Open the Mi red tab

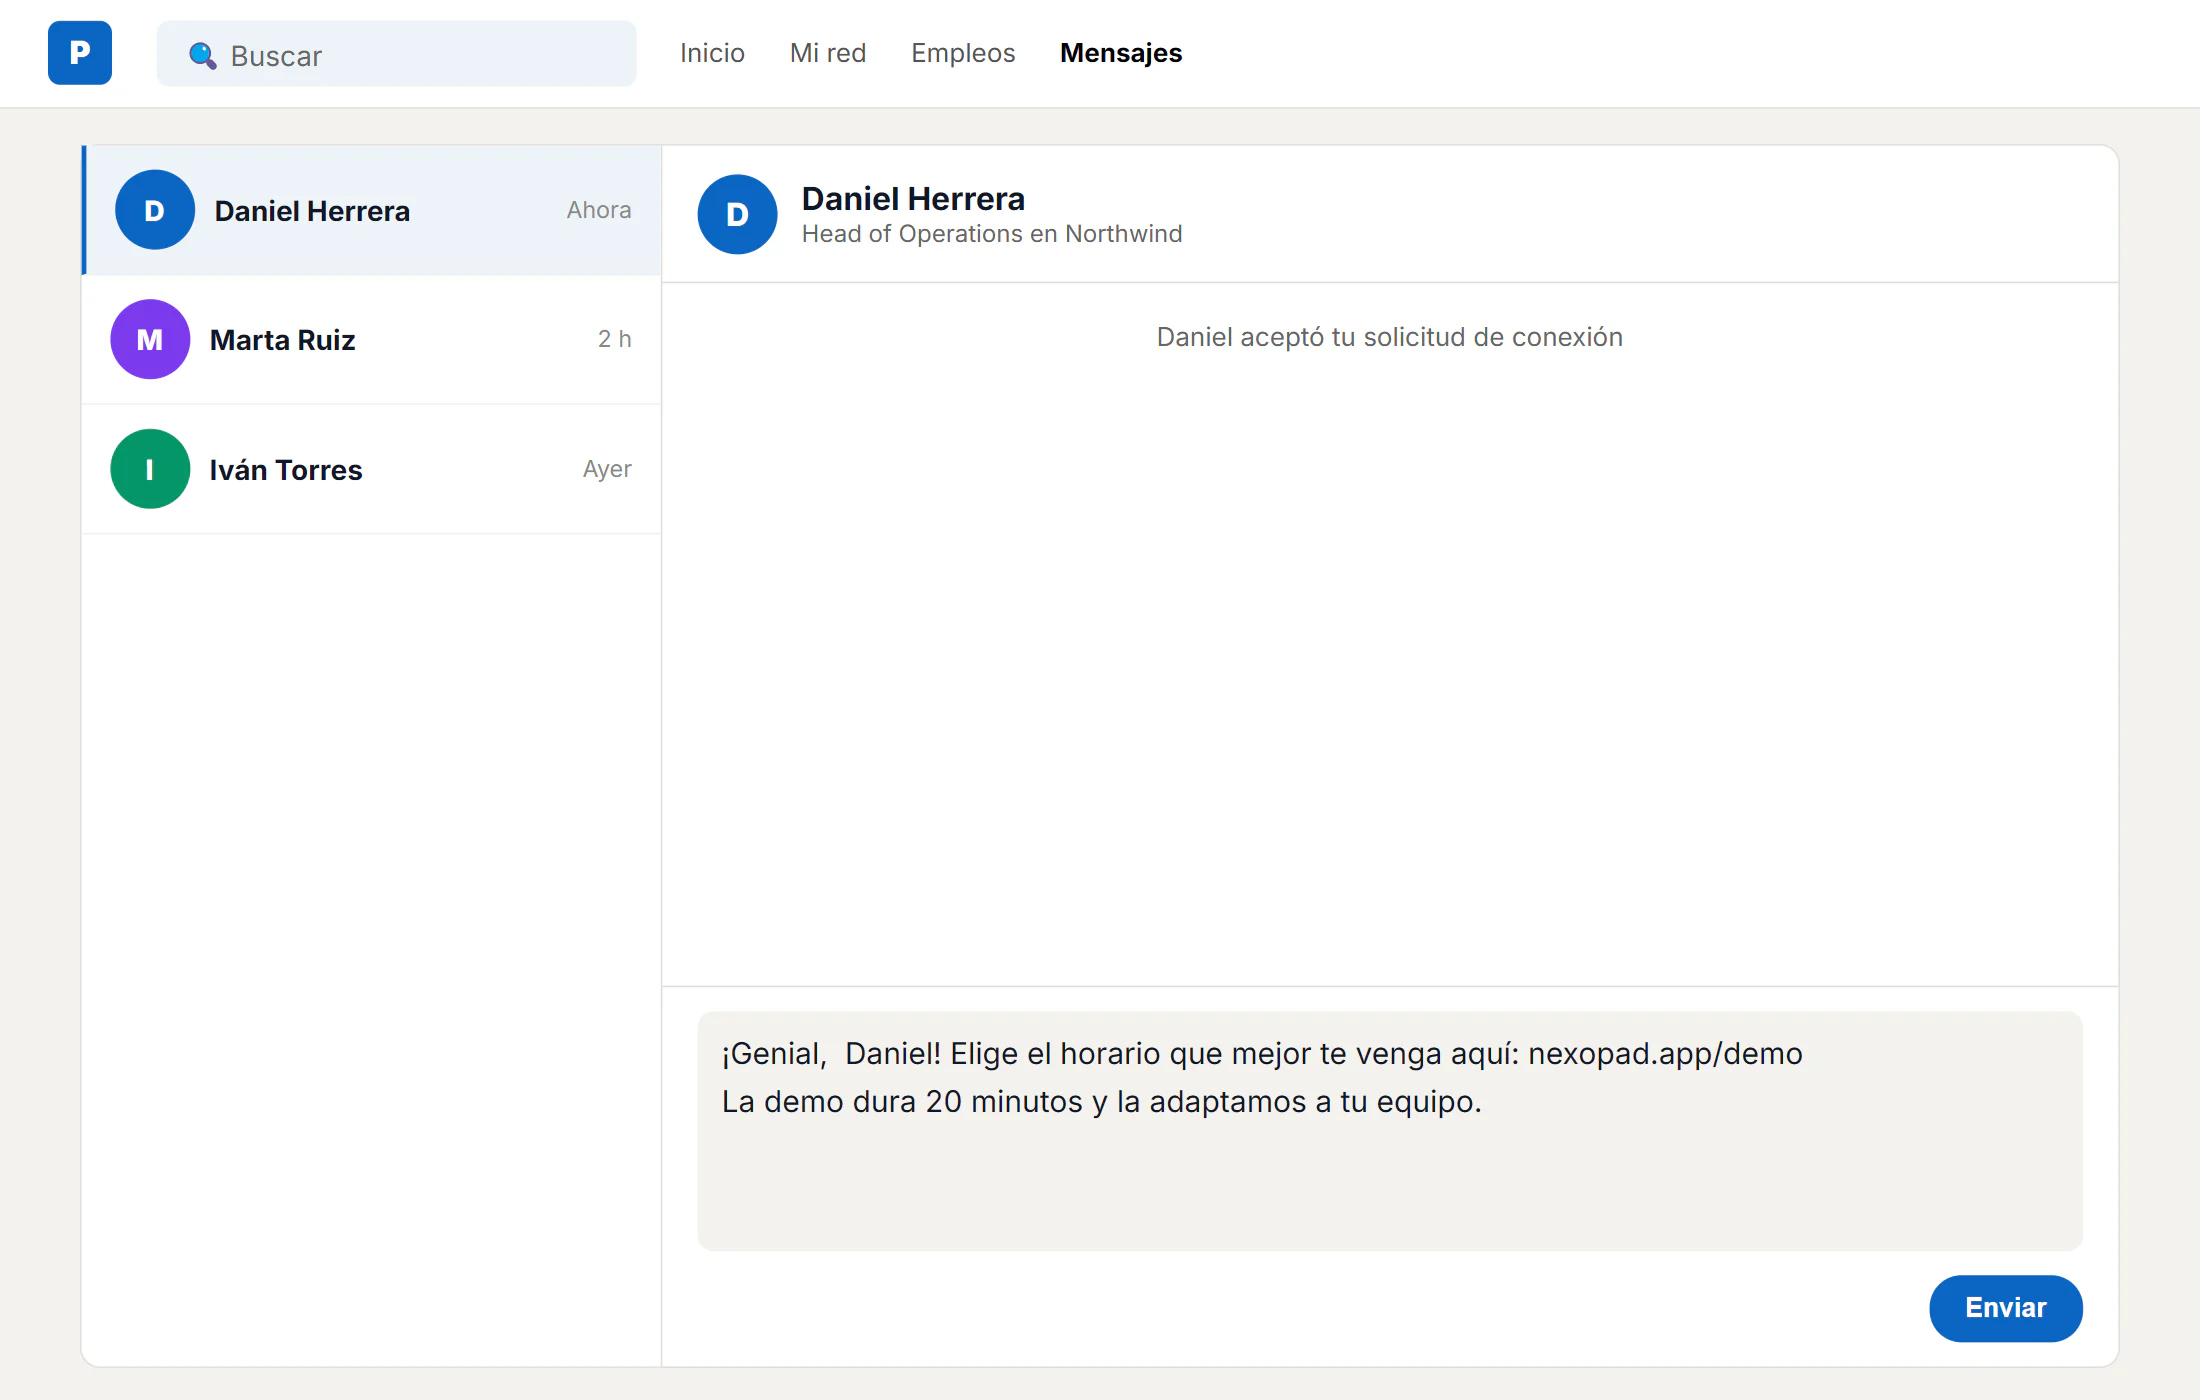coord(828,53)
